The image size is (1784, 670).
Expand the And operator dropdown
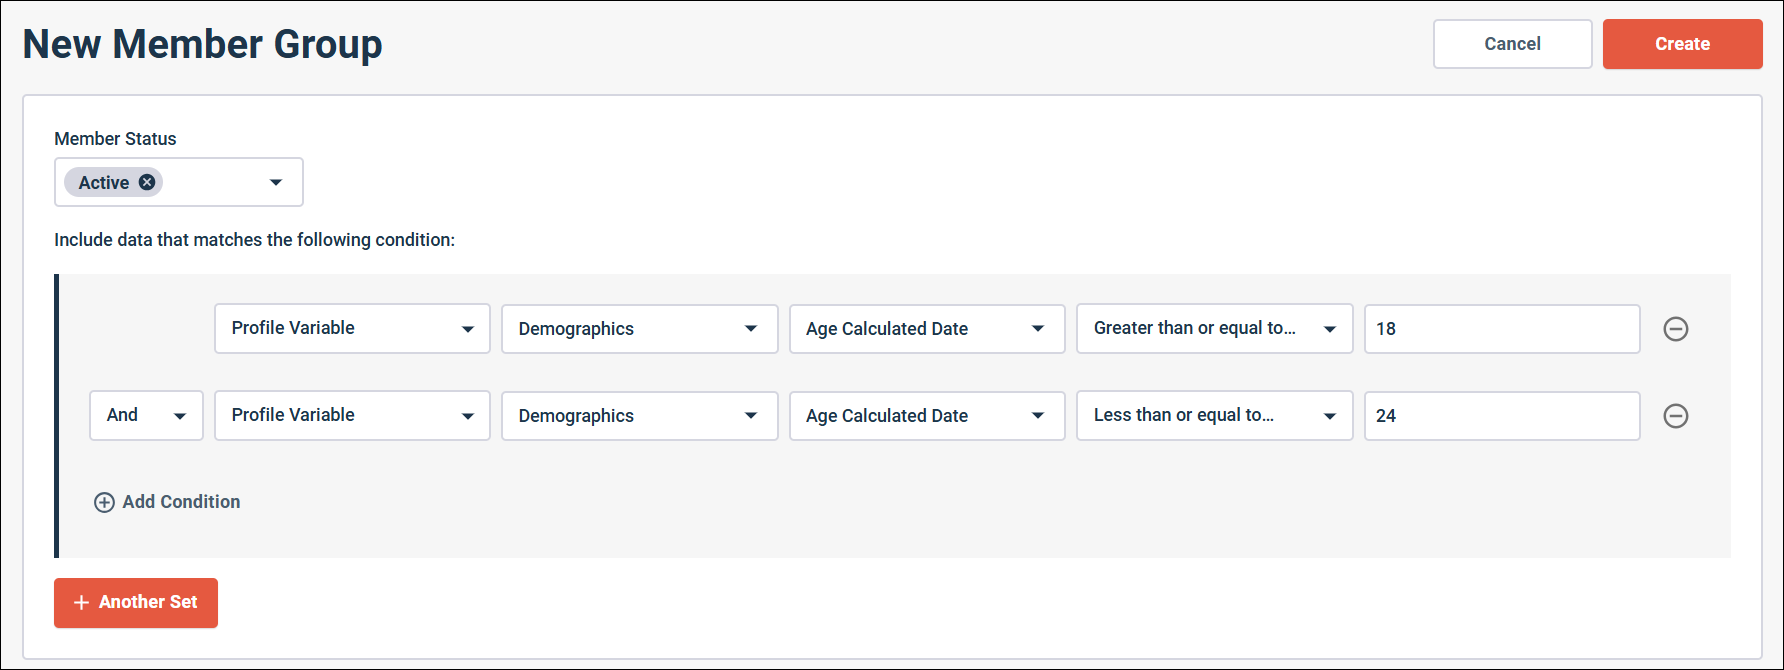pyautogui.click(x=146, y=415)
